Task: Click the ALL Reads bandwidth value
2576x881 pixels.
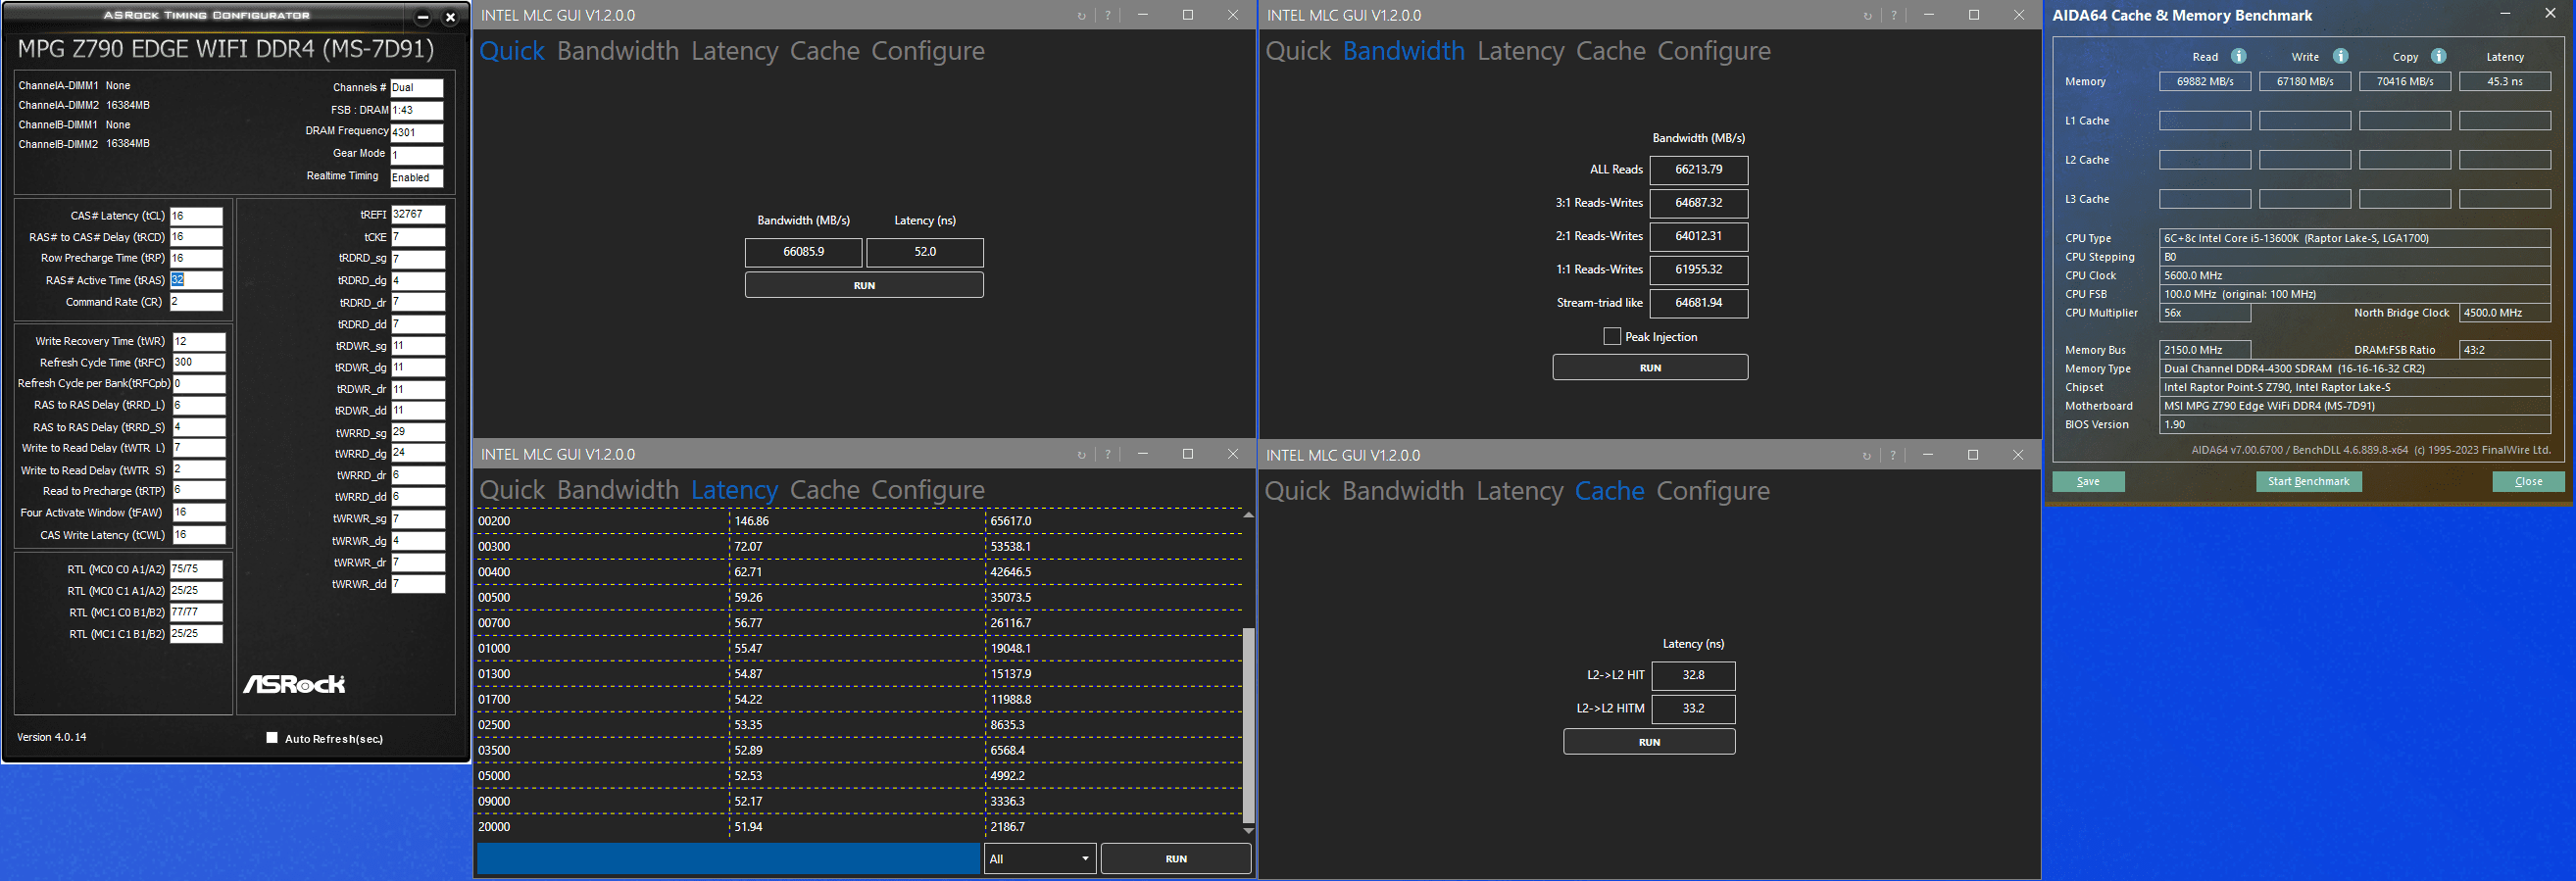Action: click(x=1699, y=170)
